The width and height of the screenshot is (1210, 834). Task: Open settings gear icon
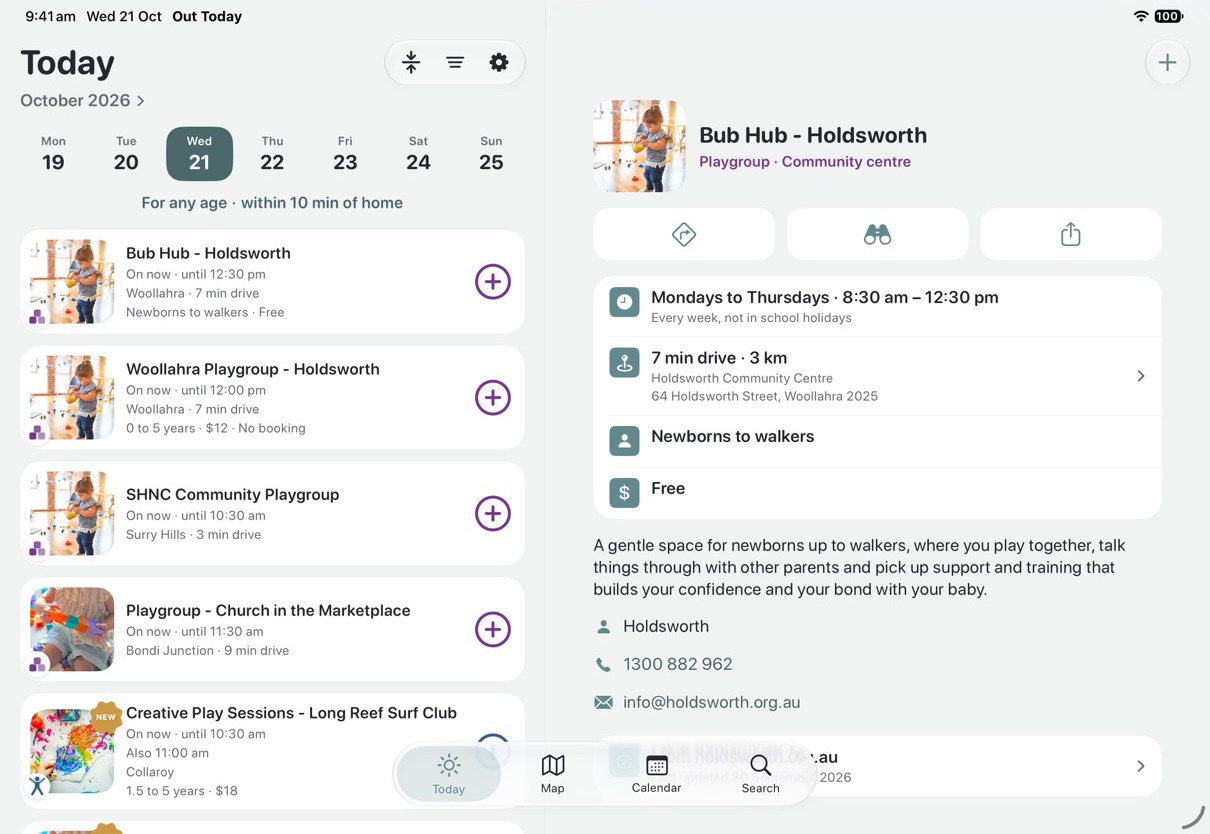[x=499, y=63]
